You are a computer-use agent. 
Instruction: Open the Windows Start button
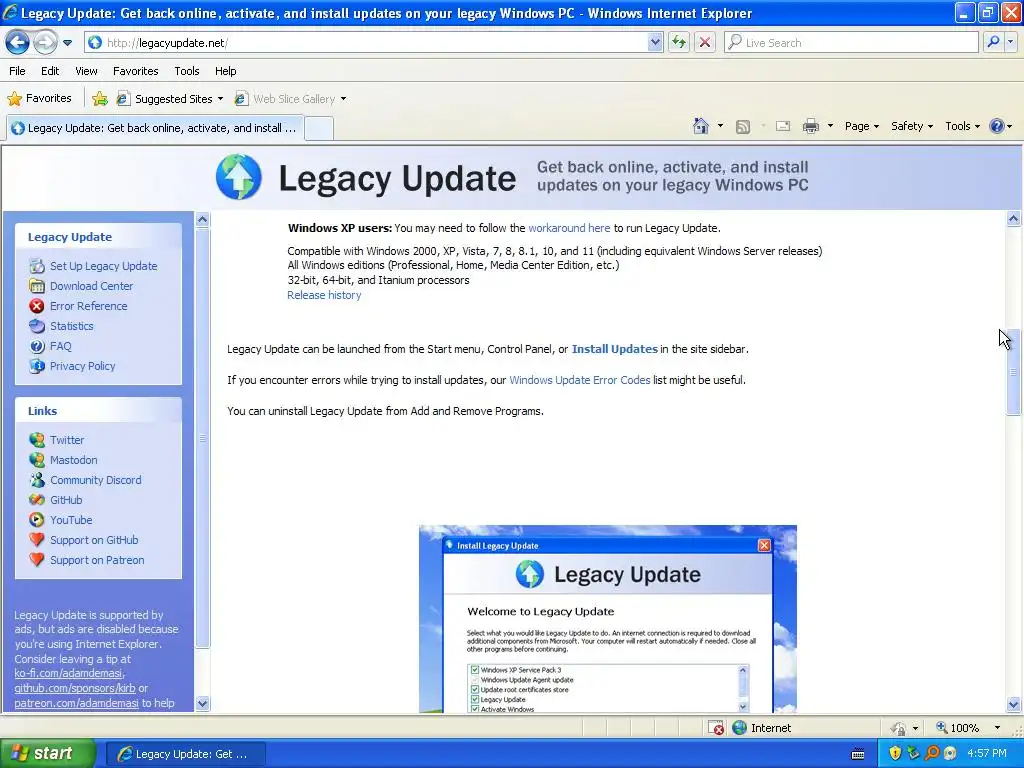tap(46, 754)
